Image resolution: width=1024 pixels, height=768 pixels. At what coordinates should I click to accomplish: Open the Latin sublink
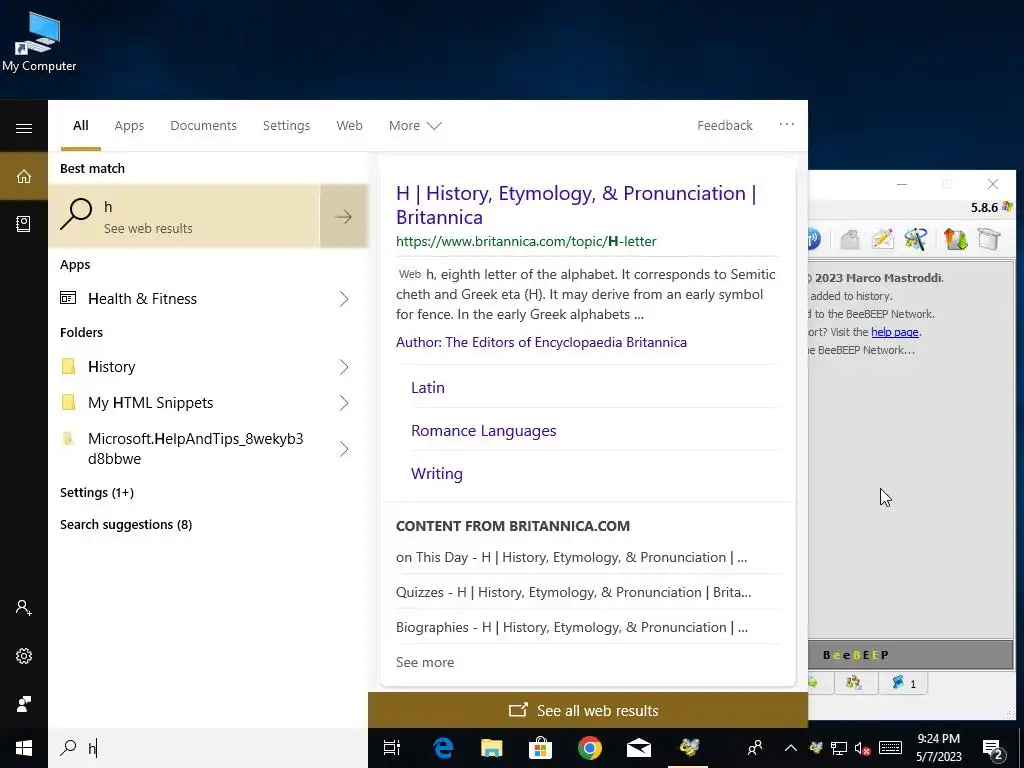pos(428,387)
